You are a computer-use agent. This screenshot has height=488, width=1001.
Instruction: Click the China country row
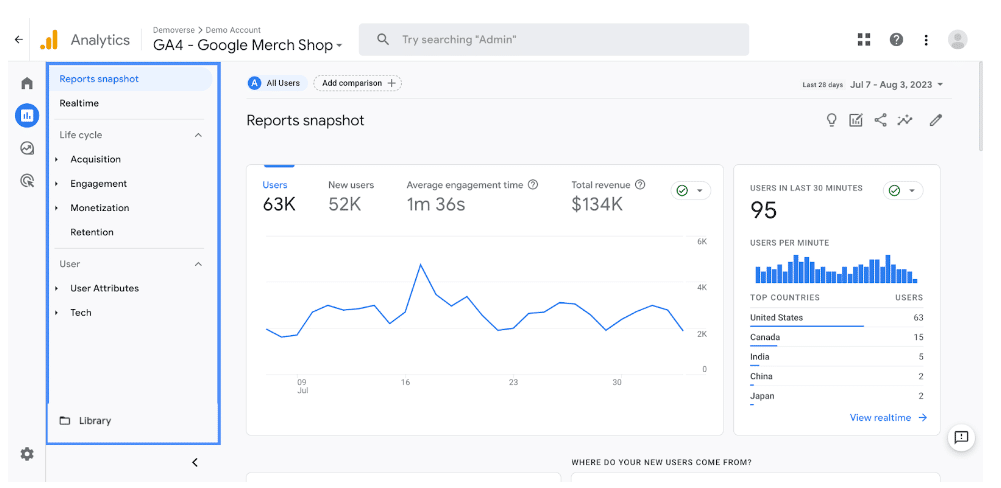836,377
